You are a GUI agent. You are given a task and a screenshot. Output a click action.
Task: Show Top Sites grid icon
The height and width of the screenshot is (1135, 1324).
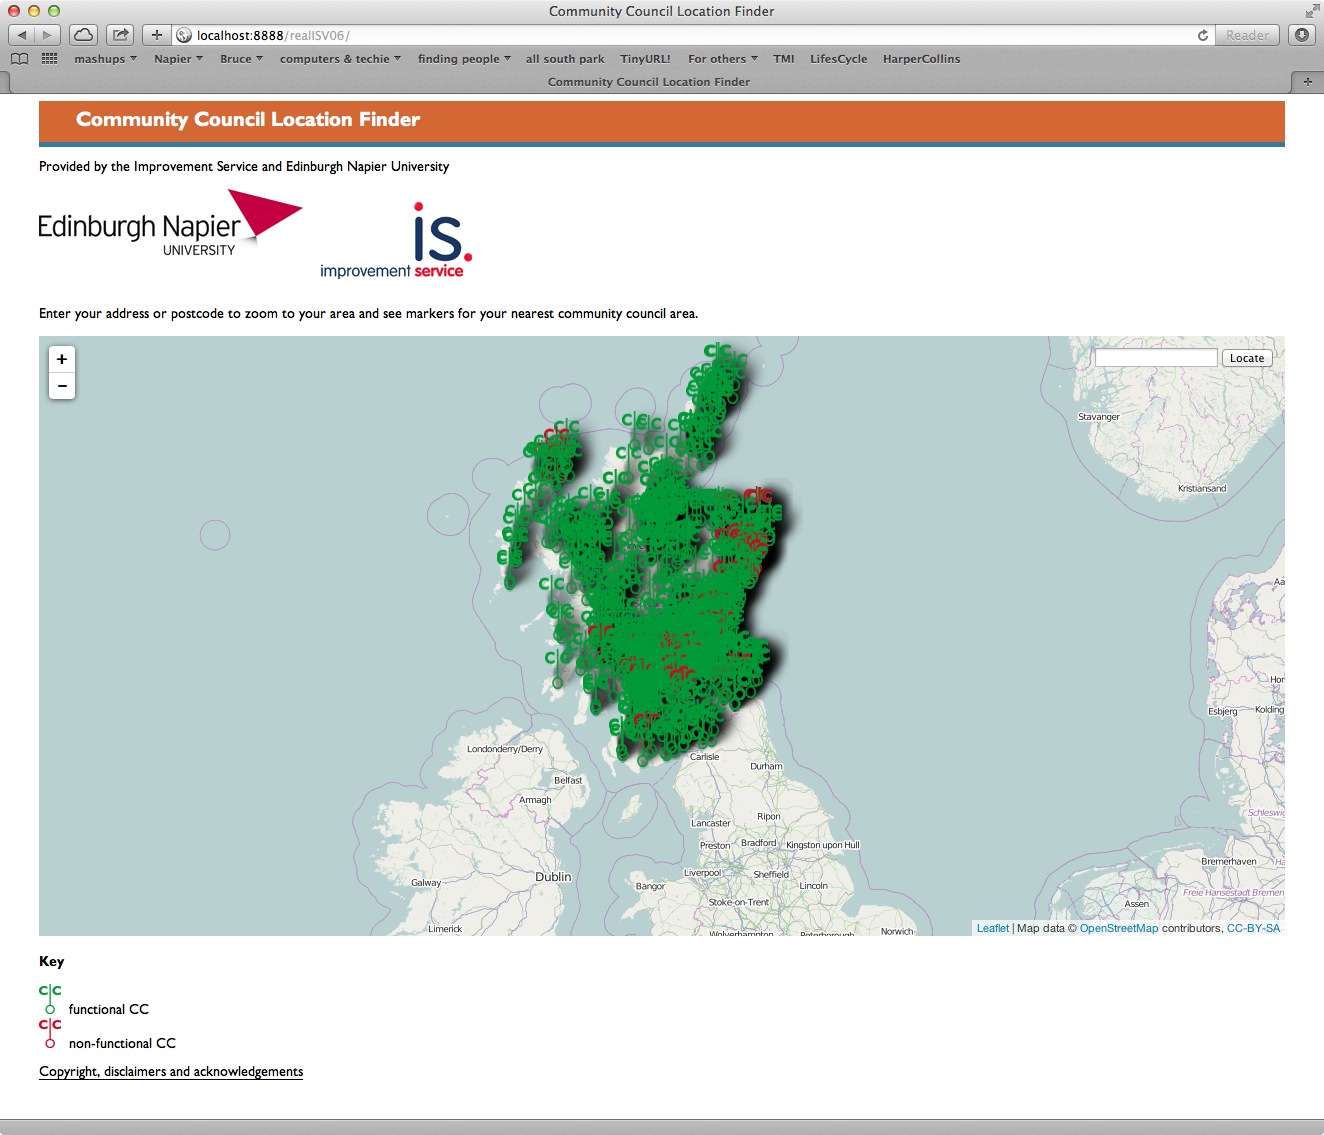(49, 59)
